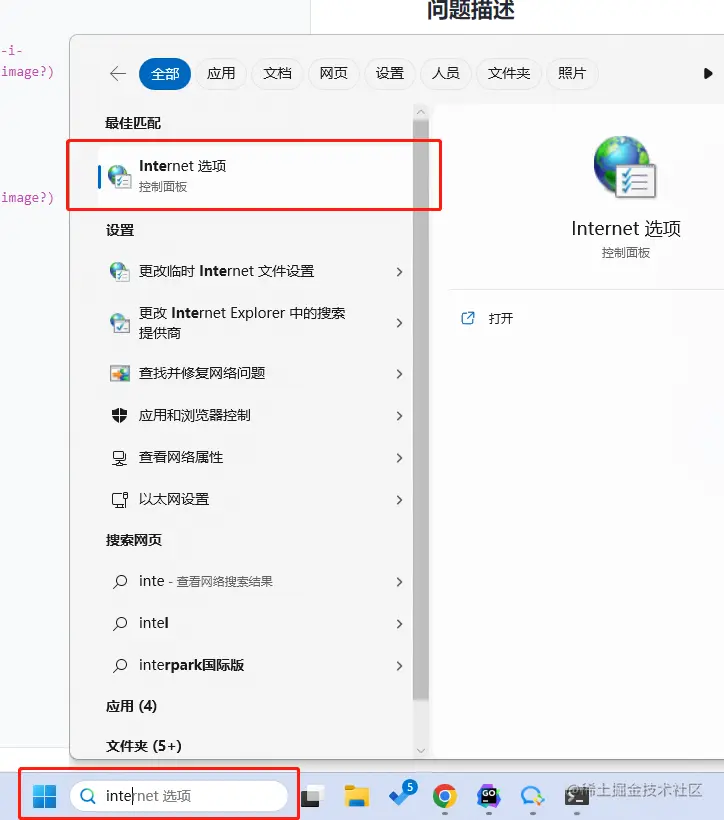Show more filters with the right arrow
The image size is (724, 820).
(x=708, y=74)
